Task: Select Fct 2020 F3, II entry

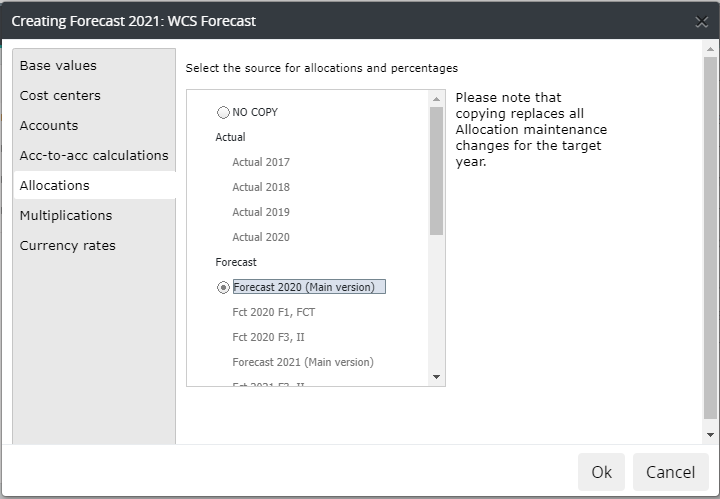Action: pyautogui.click(x=268, y=337)
